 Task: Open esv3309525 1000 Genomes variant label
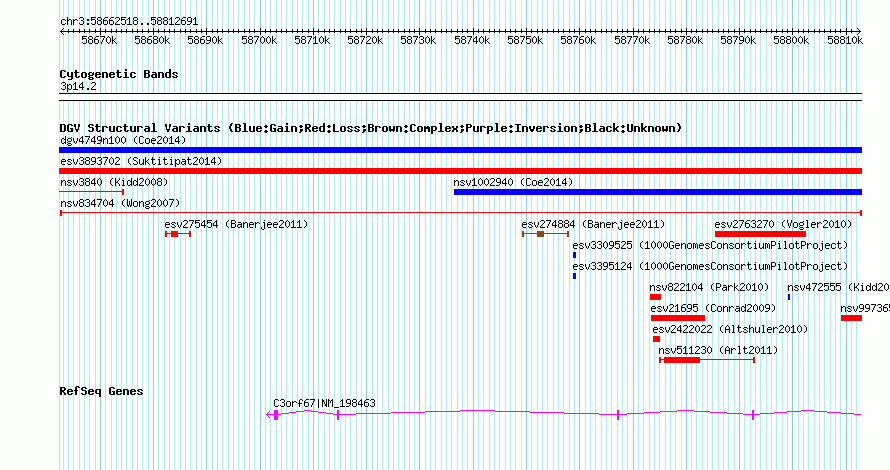coord(710,245)
